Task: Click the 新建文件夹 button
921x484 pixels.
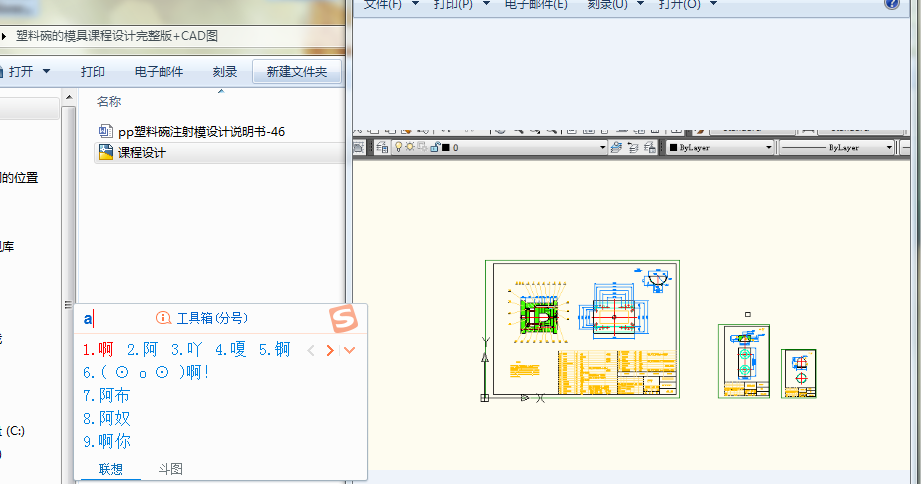Action: click(297, 72)
